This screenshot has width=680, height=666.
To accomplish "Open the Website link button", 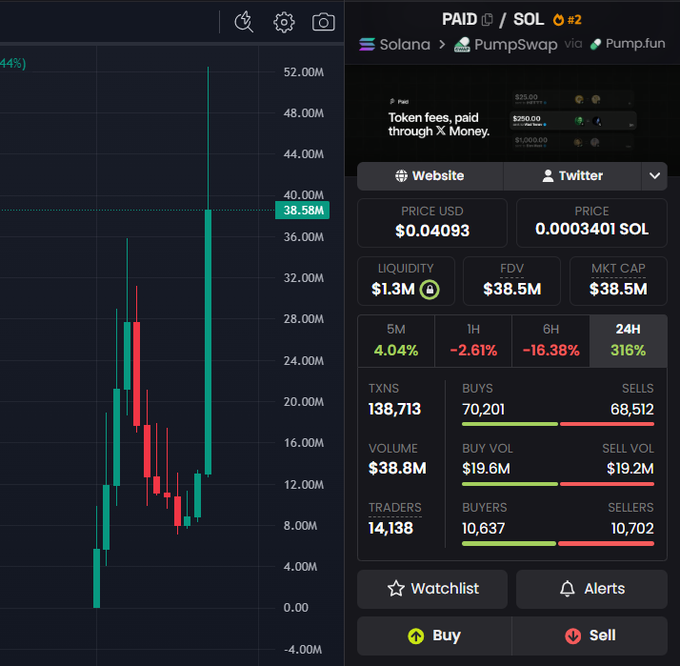I will [430, 176].
